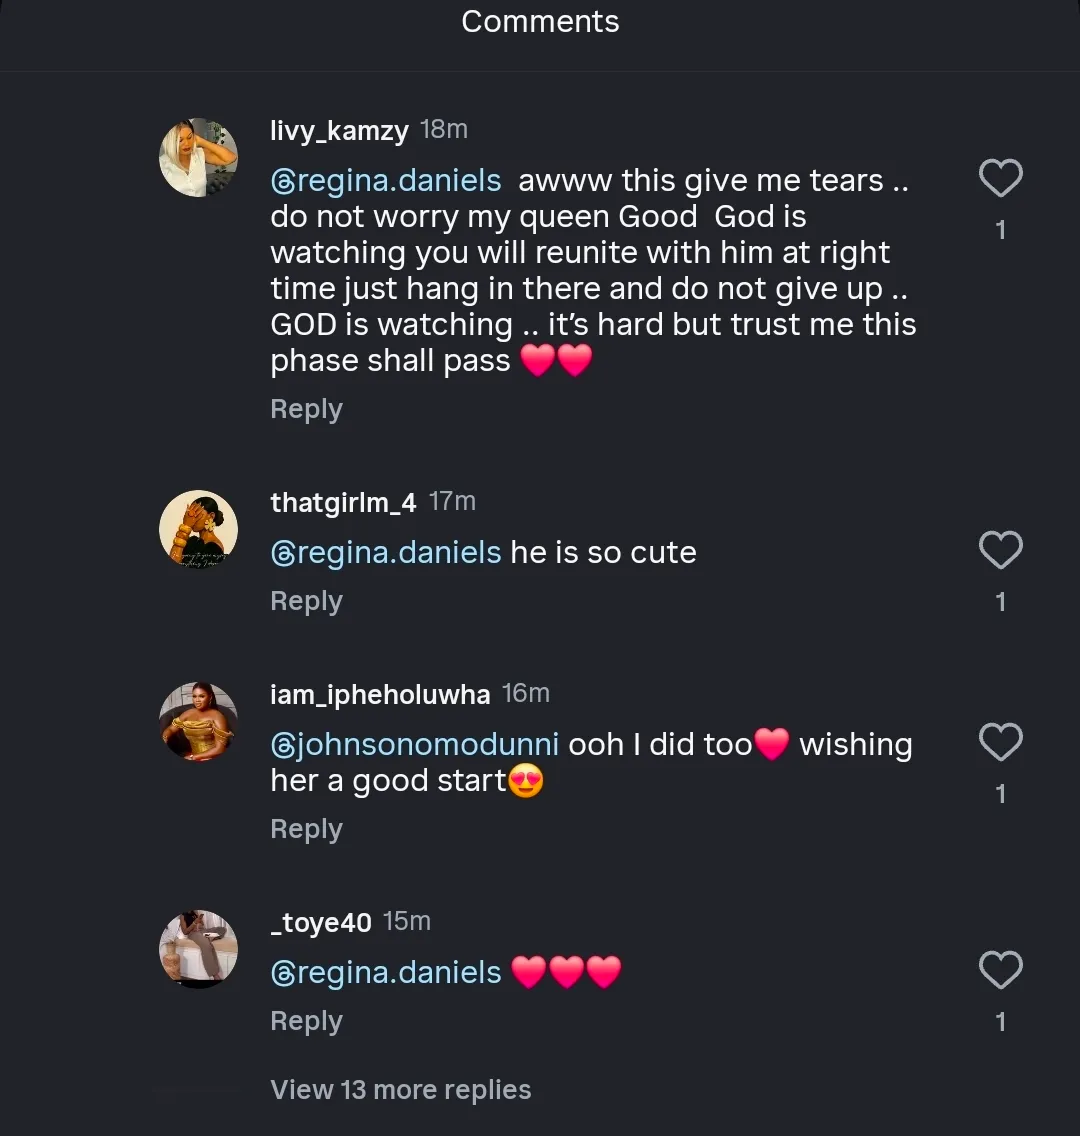This screenshot has height=1136, width=1080.
Task: Like livy_kamzy's comment with heart icon
Action: point(1000,179)
